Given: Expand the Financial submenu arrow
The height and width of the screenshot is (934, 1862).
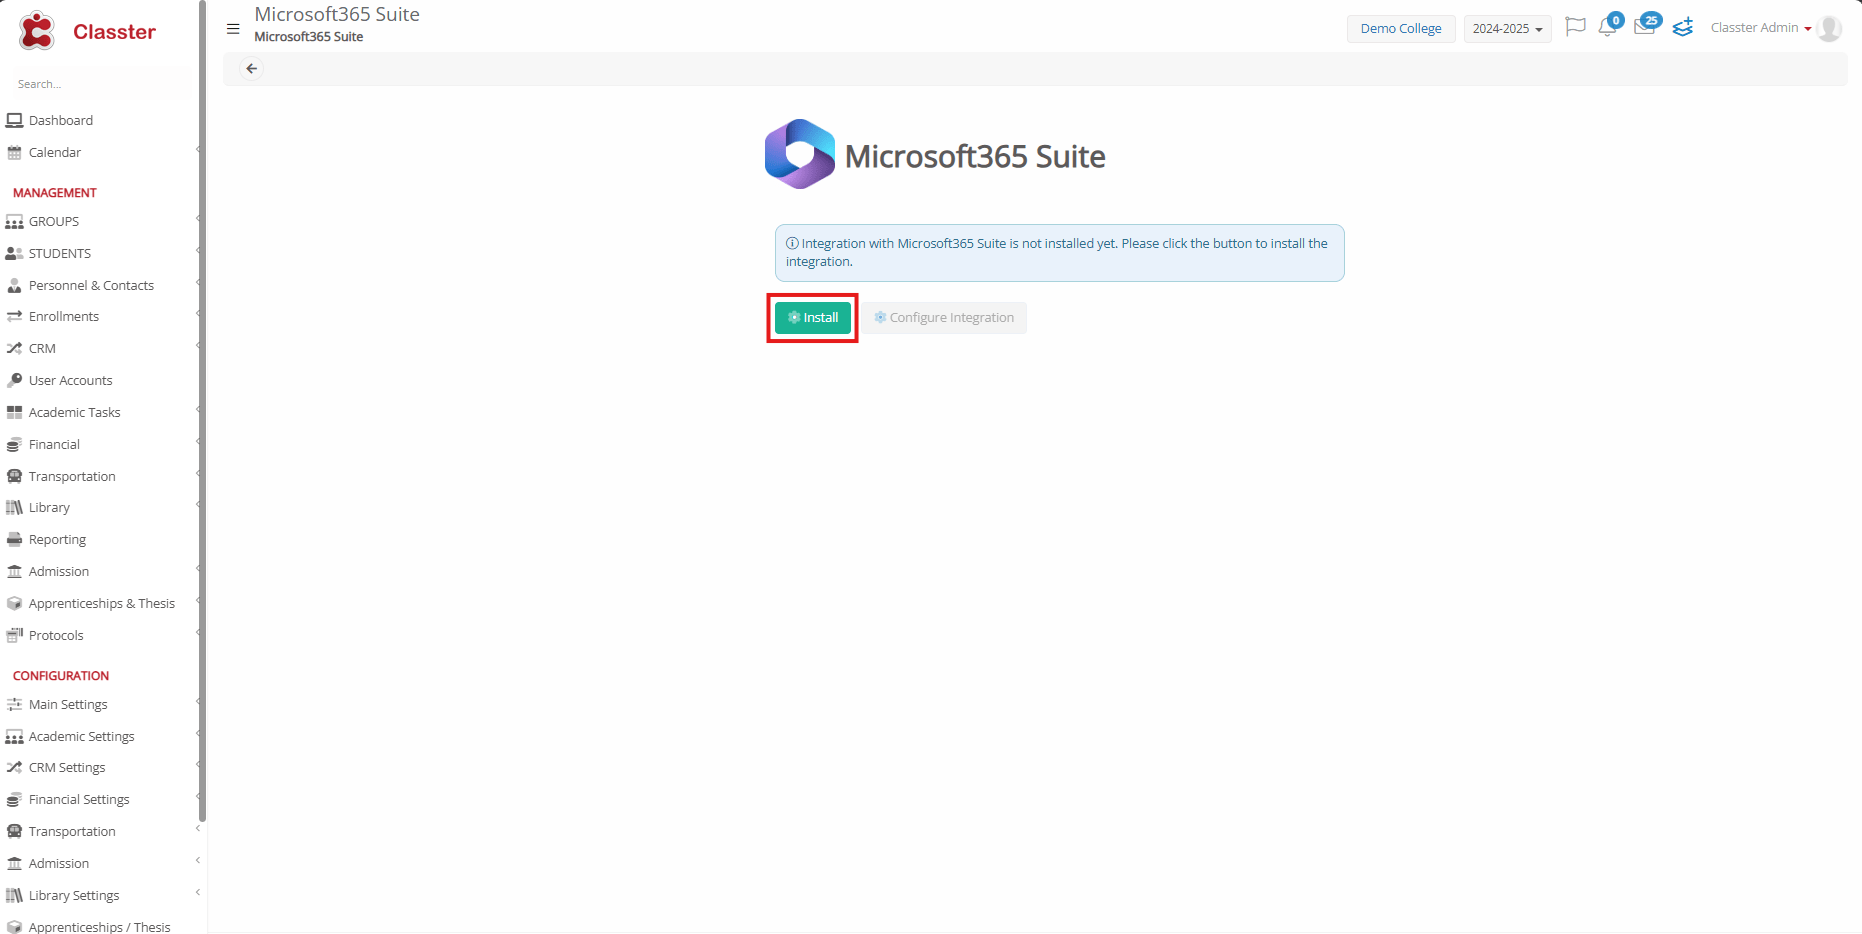Looking at the screenshot, I should (198, 442).
